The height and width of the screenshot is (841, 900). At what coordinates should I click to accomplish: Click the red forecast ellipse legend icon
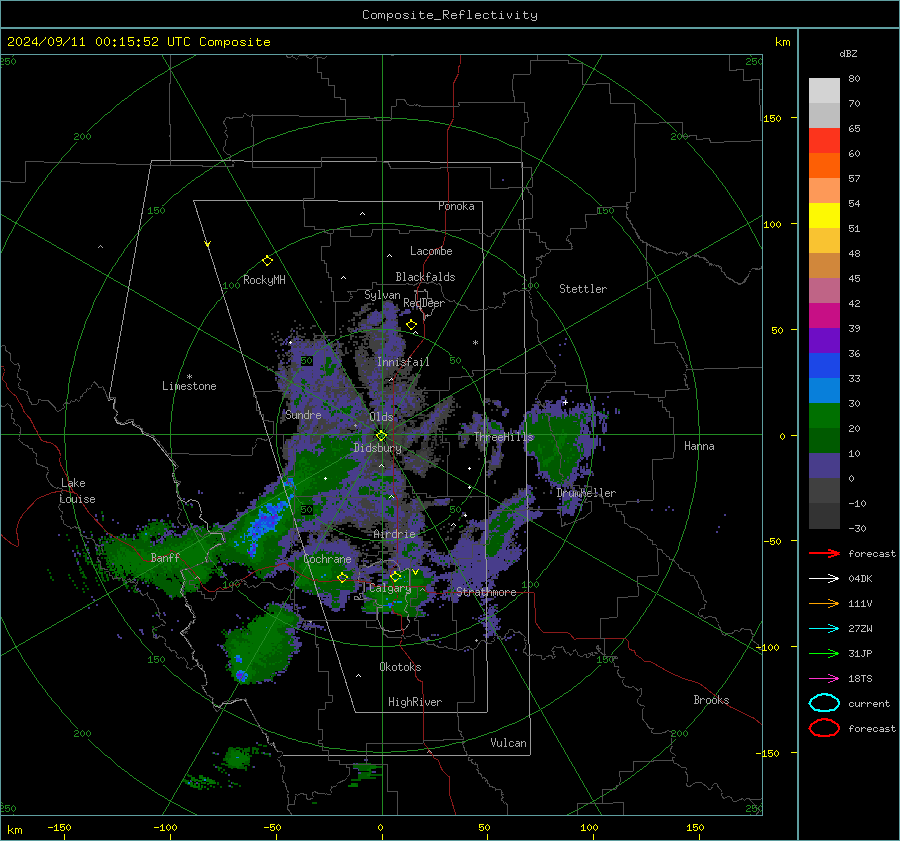[x=824, y=728]
